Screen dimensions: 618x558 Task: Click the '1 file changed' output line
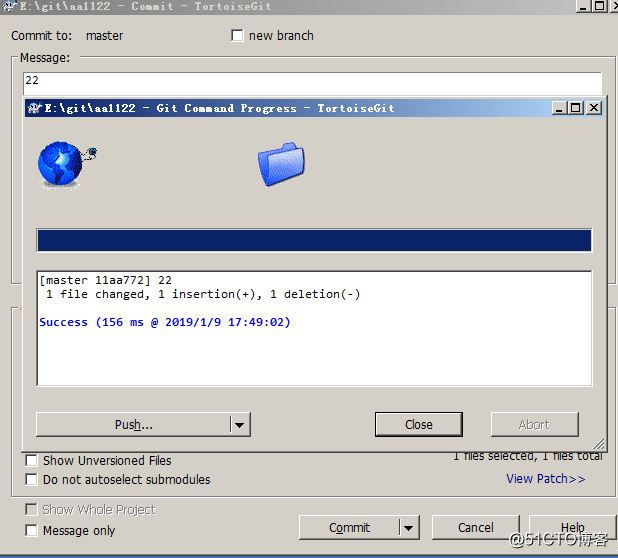(x=203, y=294)
